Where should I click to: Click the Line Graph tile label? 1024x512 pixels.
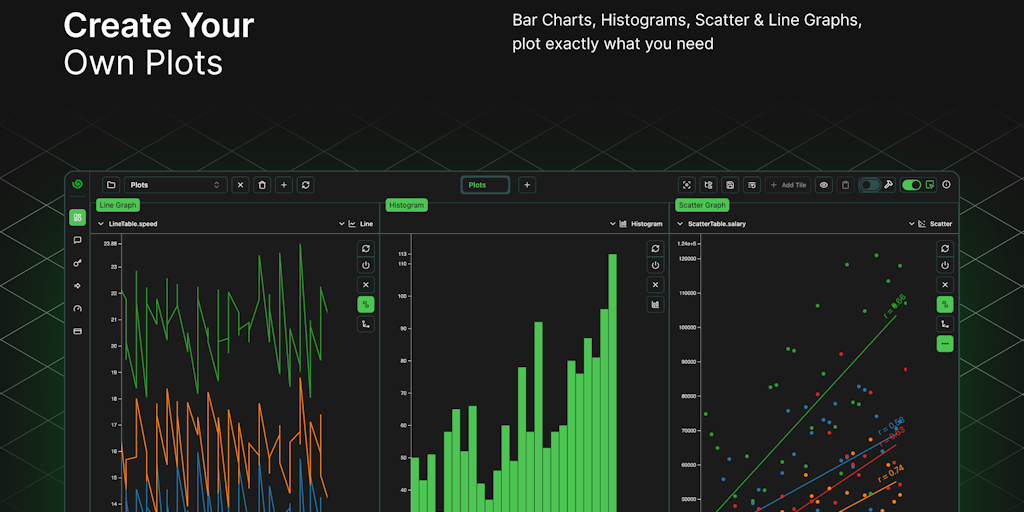tap(118, 205)
